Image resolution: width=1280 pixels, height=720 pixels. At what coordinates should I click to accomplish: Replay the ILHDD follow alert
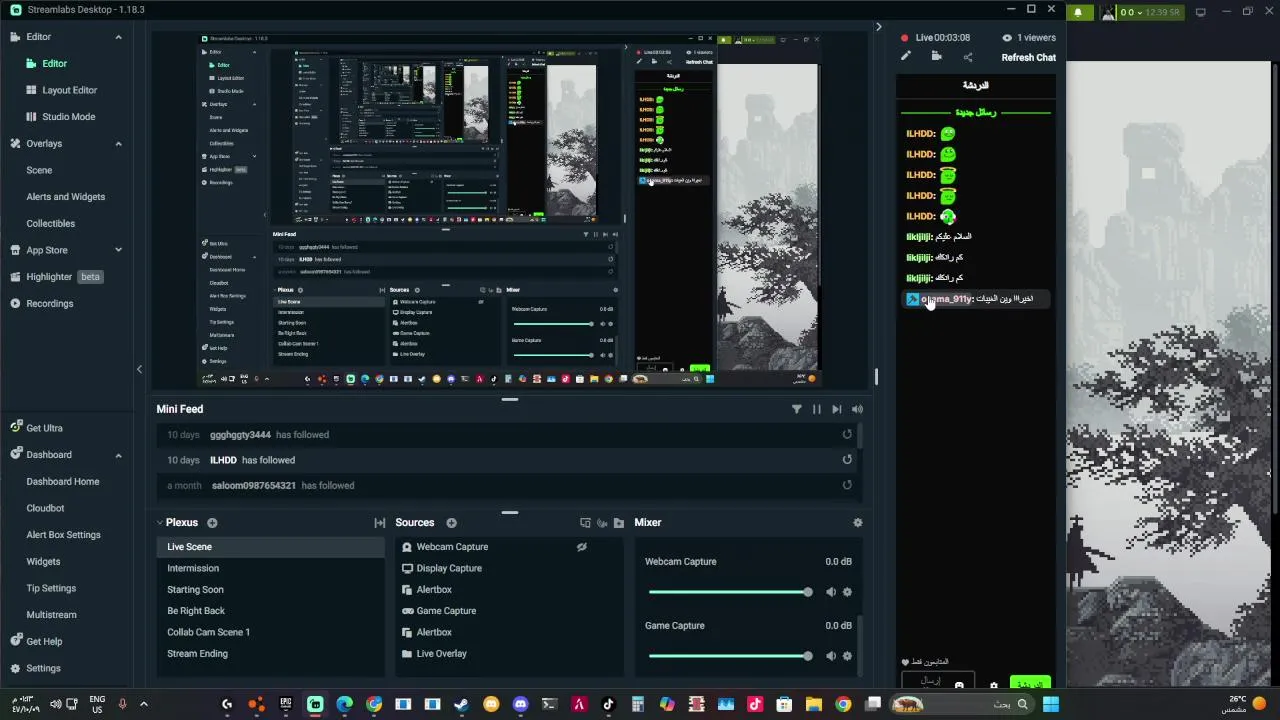pyautogui.click(x=847, y=460)
